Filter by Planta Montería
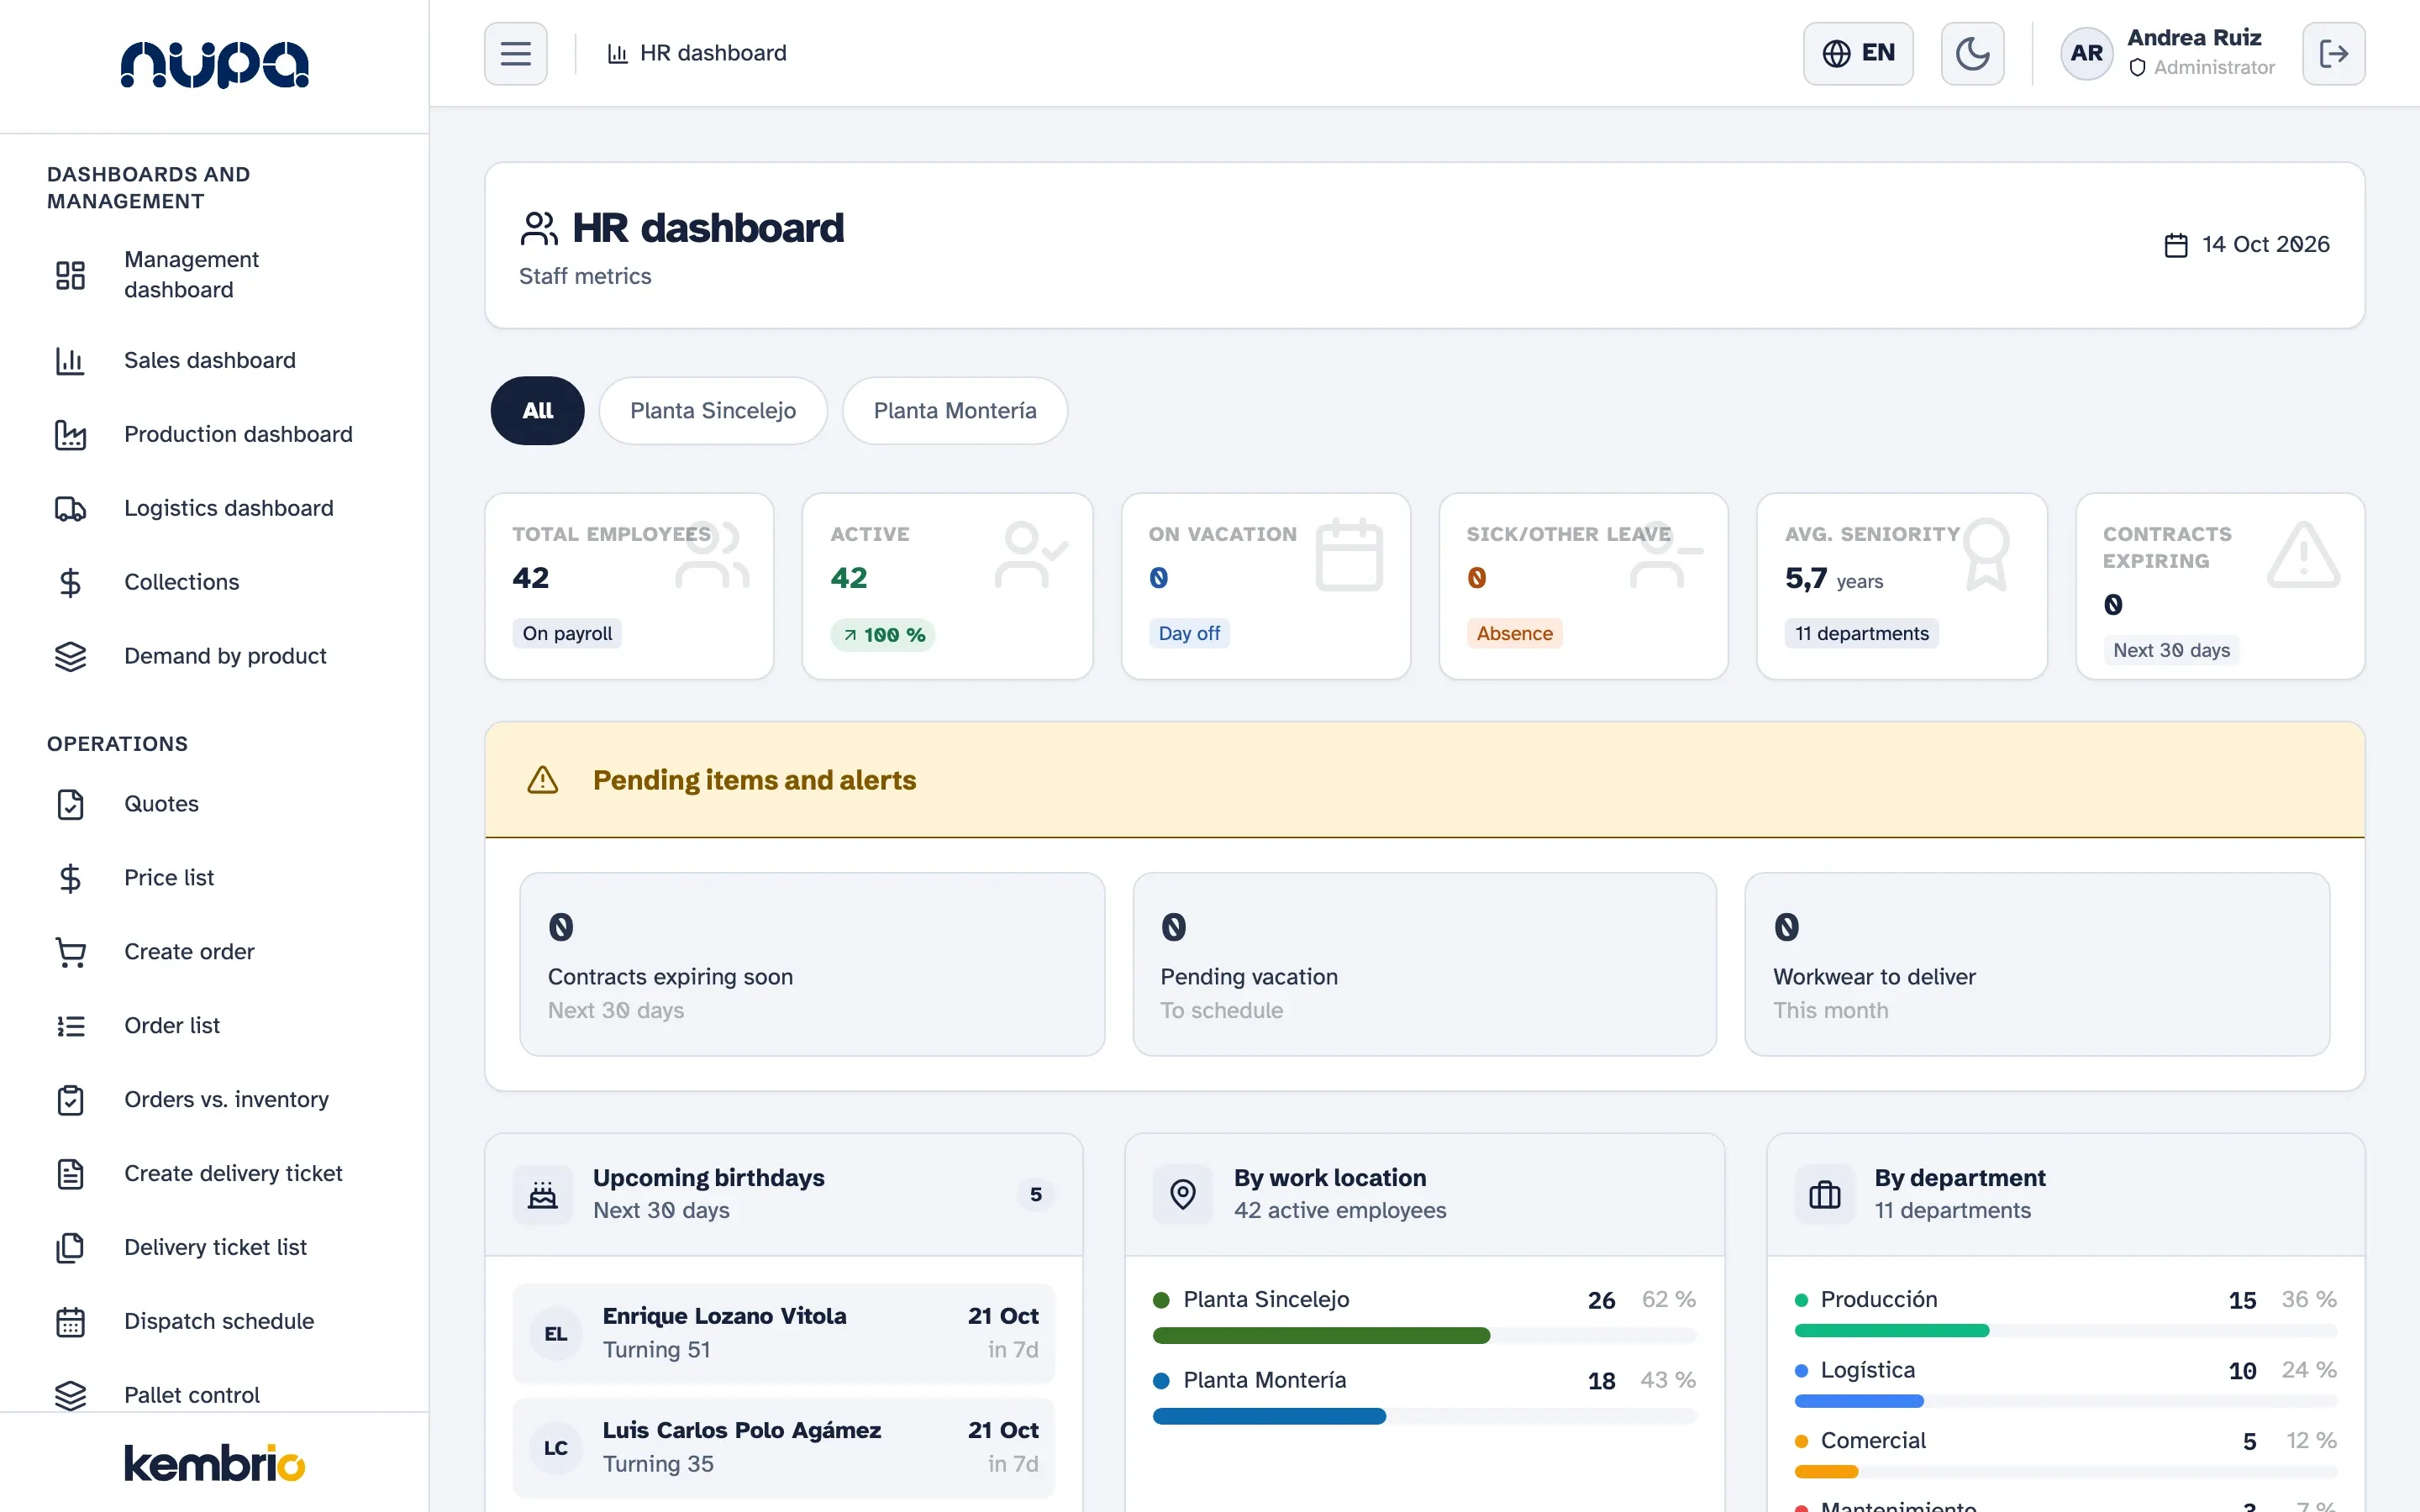 coord(955,410)
